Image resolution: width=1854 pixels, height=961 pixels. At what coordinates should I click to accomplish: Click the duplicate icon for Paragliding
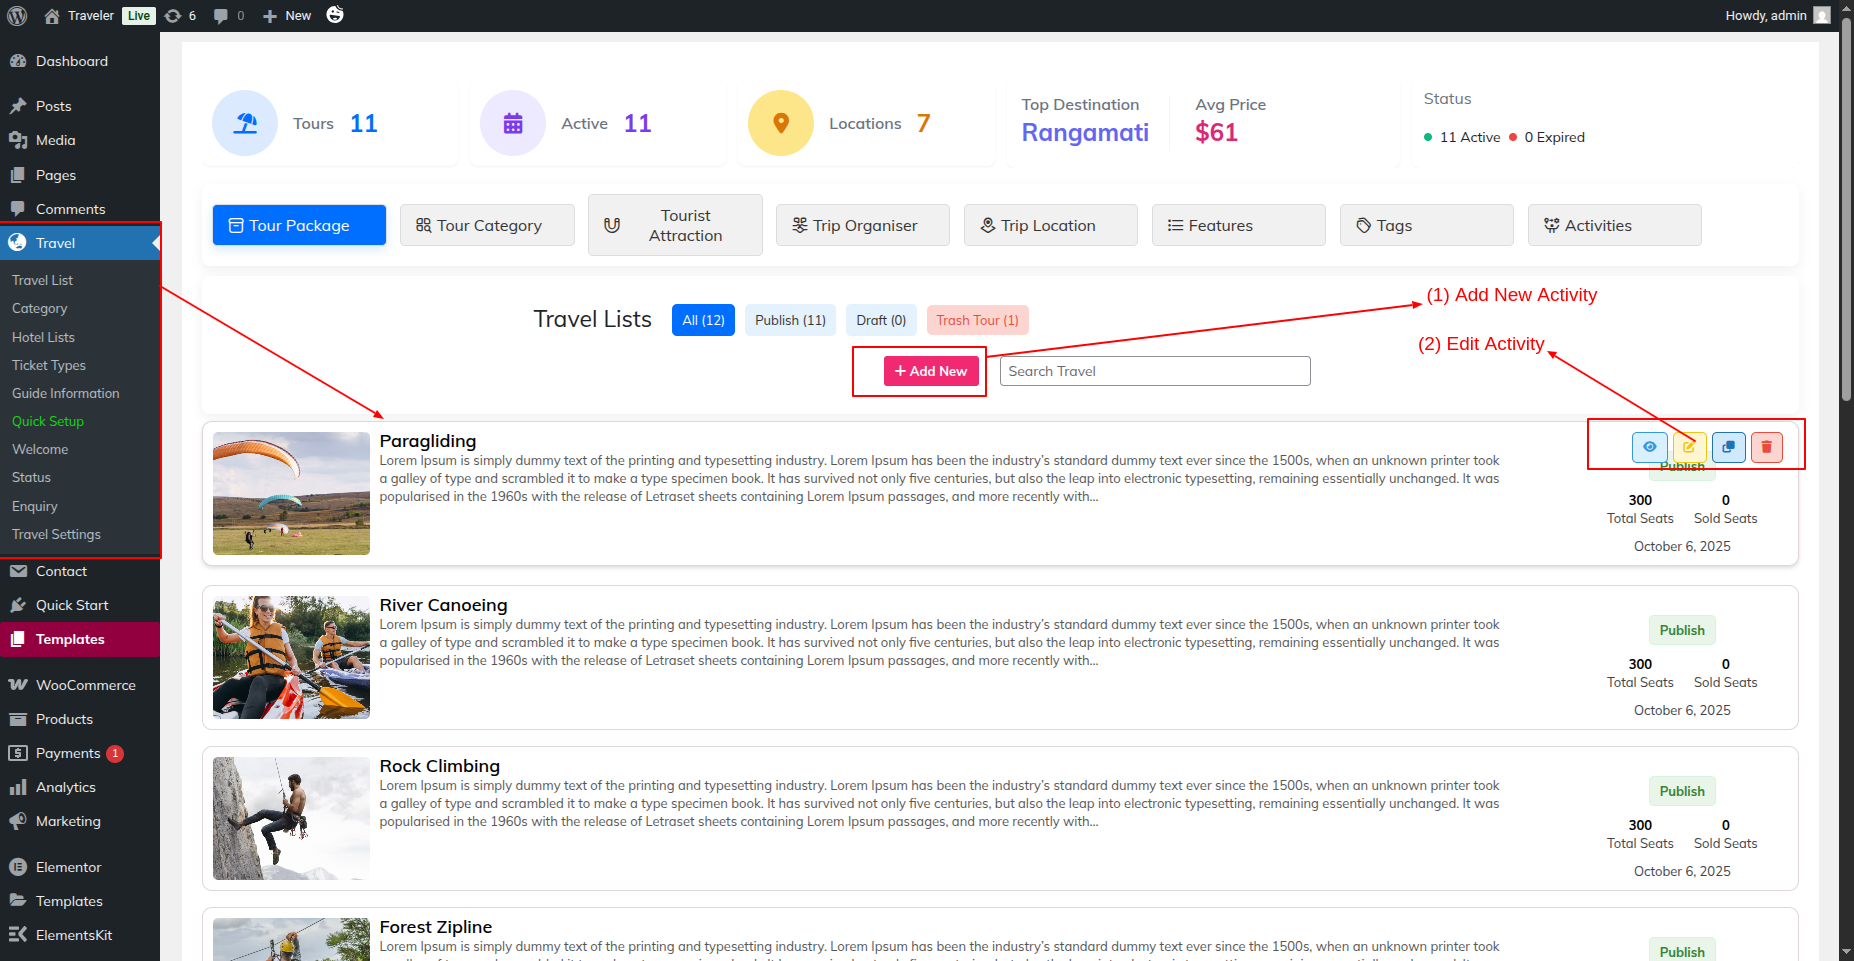pos(1728,447)
